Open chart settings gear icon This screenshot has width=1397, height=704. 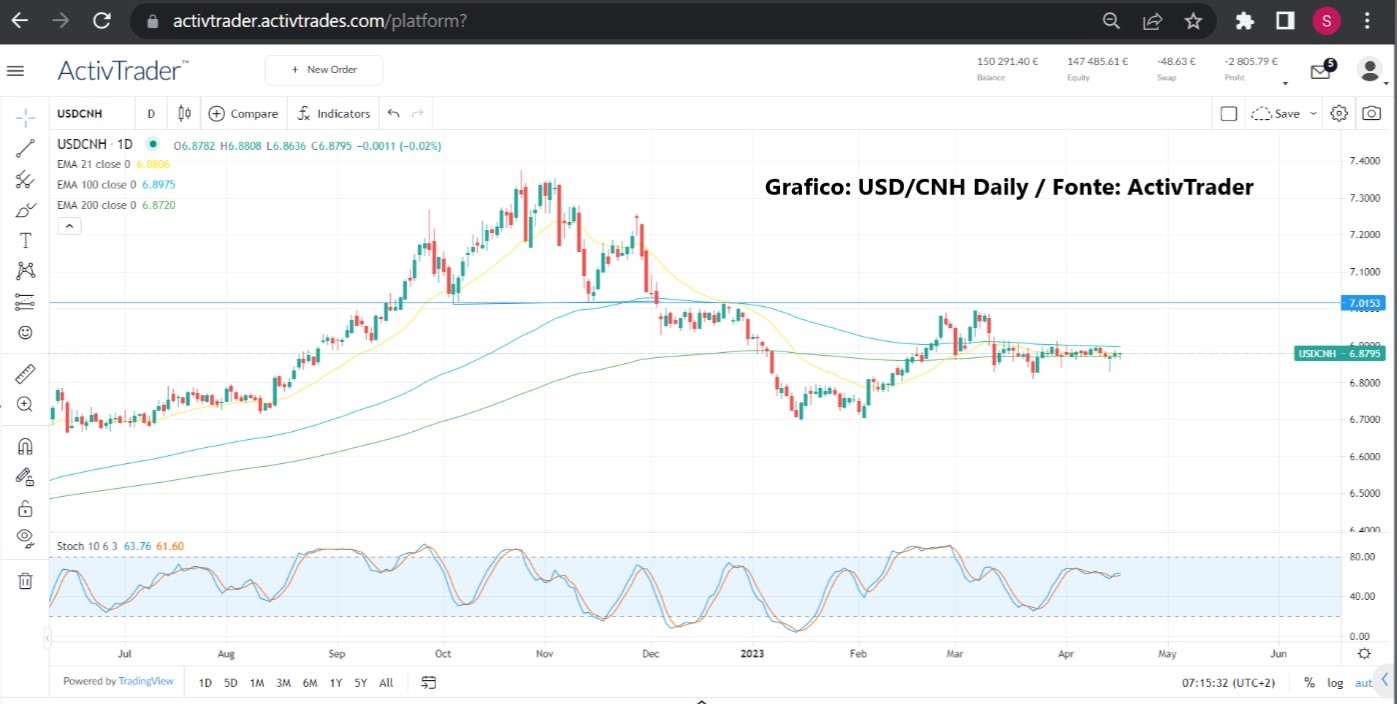[1339, 114]
